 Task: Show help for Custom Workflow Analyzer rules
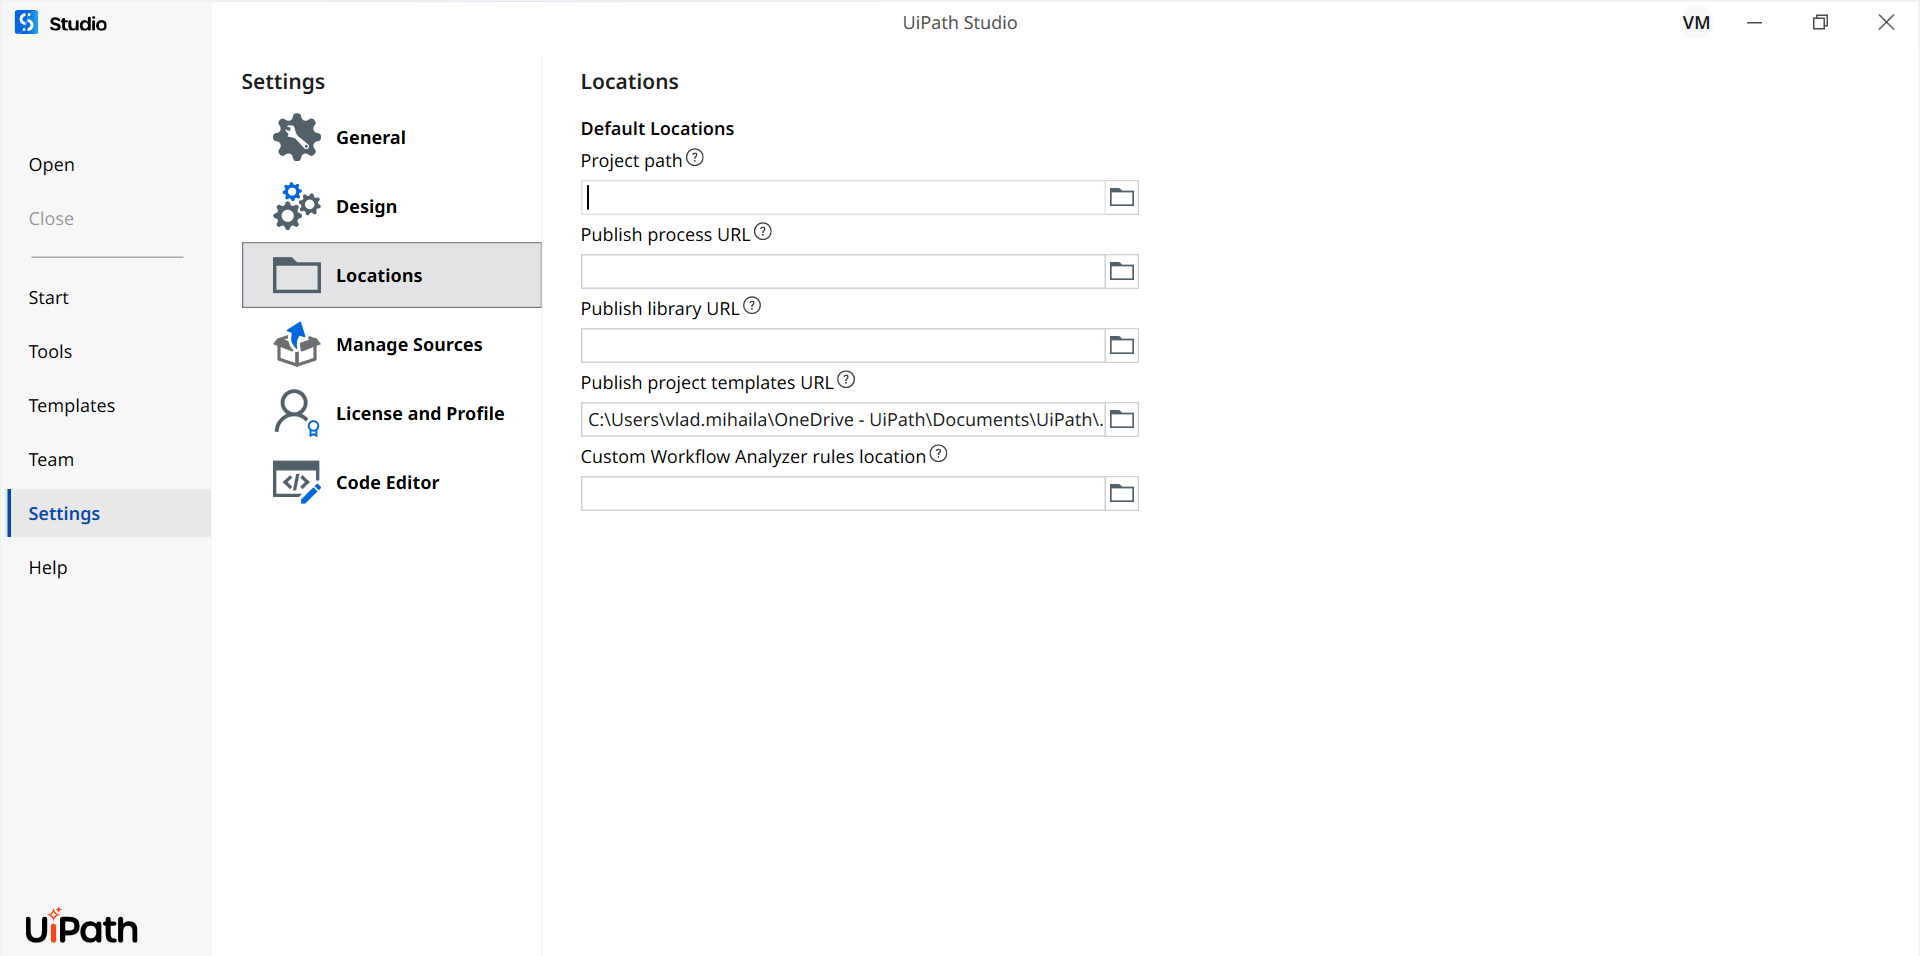click(x=938, y=454)
